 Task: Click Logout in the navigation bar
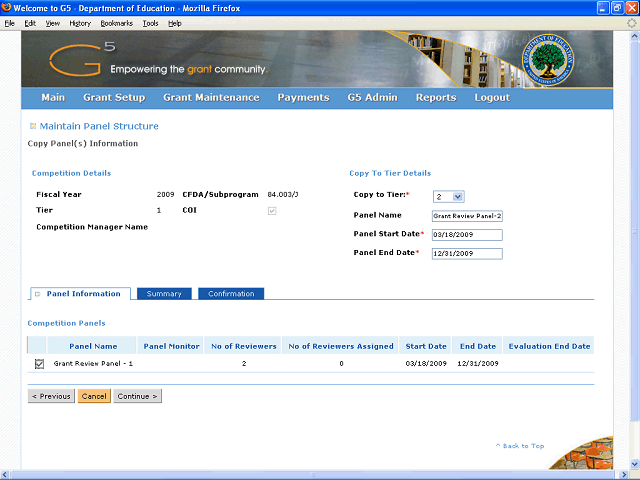(492, 98)
